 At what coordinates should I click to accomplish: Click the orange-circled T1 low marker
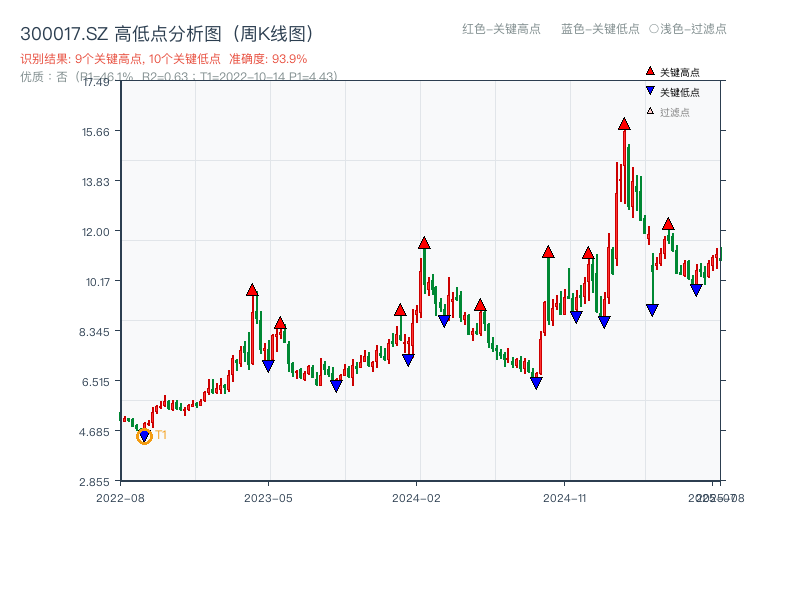pos(144,436)
